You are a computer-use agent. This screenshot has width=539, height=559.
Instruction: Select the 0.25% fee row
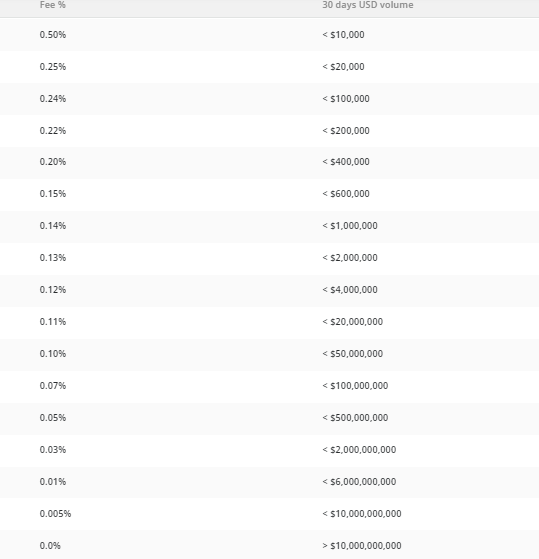point(270,67)
